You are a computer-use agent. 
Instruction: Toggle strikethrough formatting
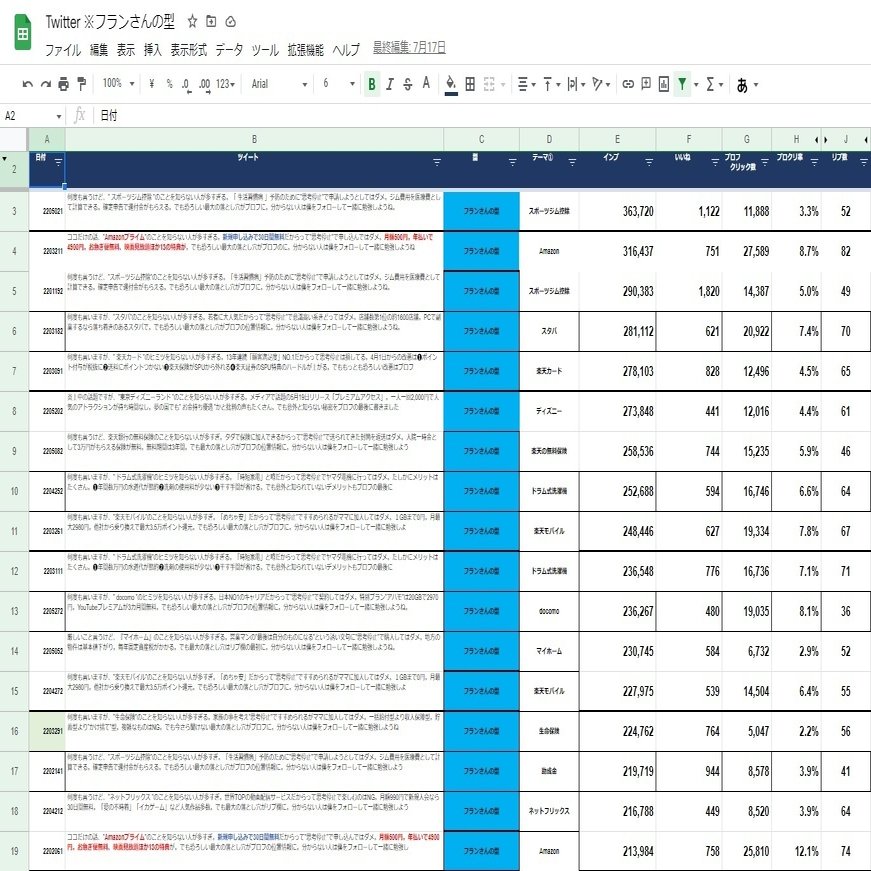(408, 84)
